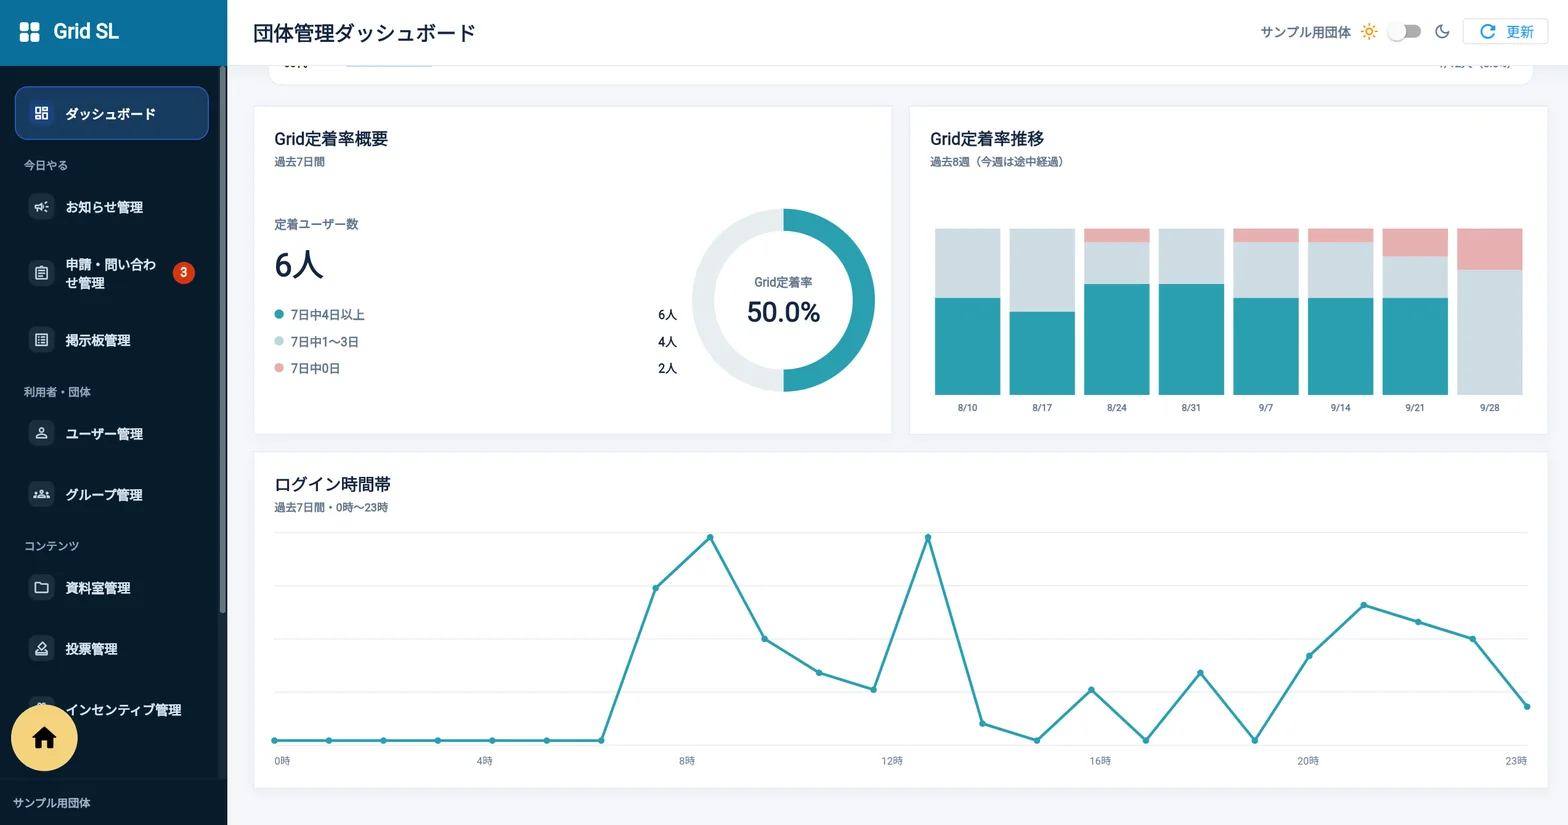Select 投票管理 menu item

[112, 649]
